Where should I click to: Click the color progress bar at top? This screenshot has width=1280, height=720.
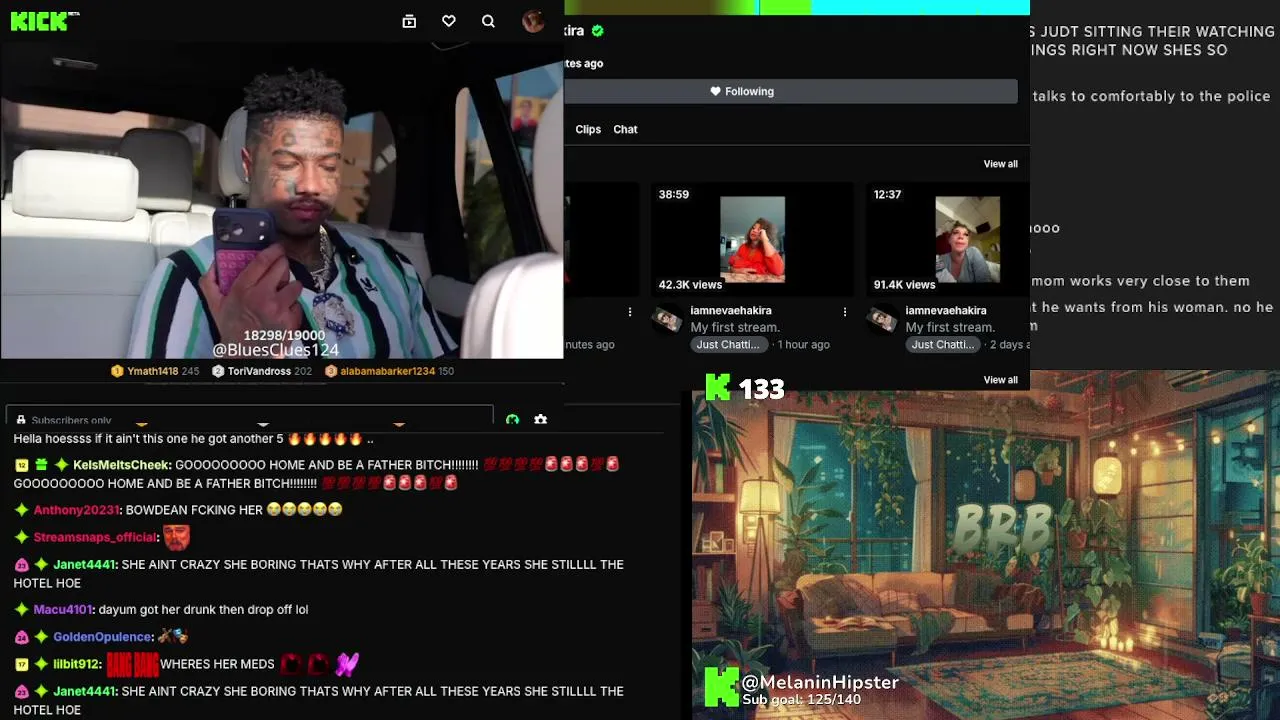coord(797,7)
